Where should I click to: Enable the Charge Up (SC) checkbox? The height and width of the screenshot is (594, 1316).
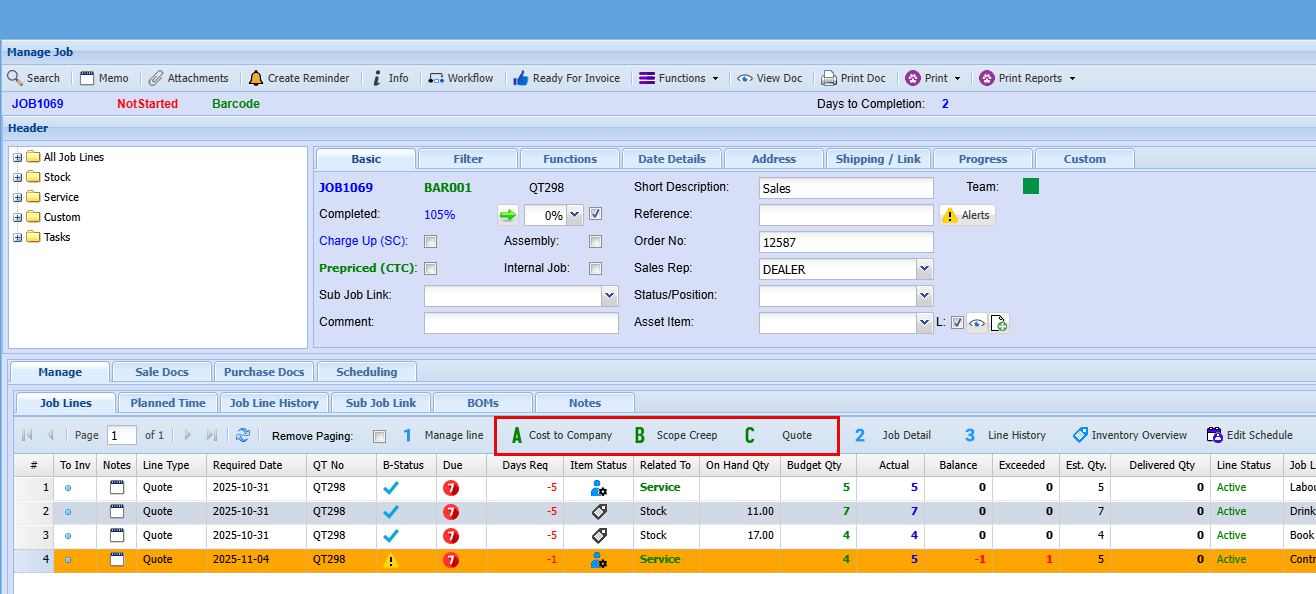tap(430, 241)
